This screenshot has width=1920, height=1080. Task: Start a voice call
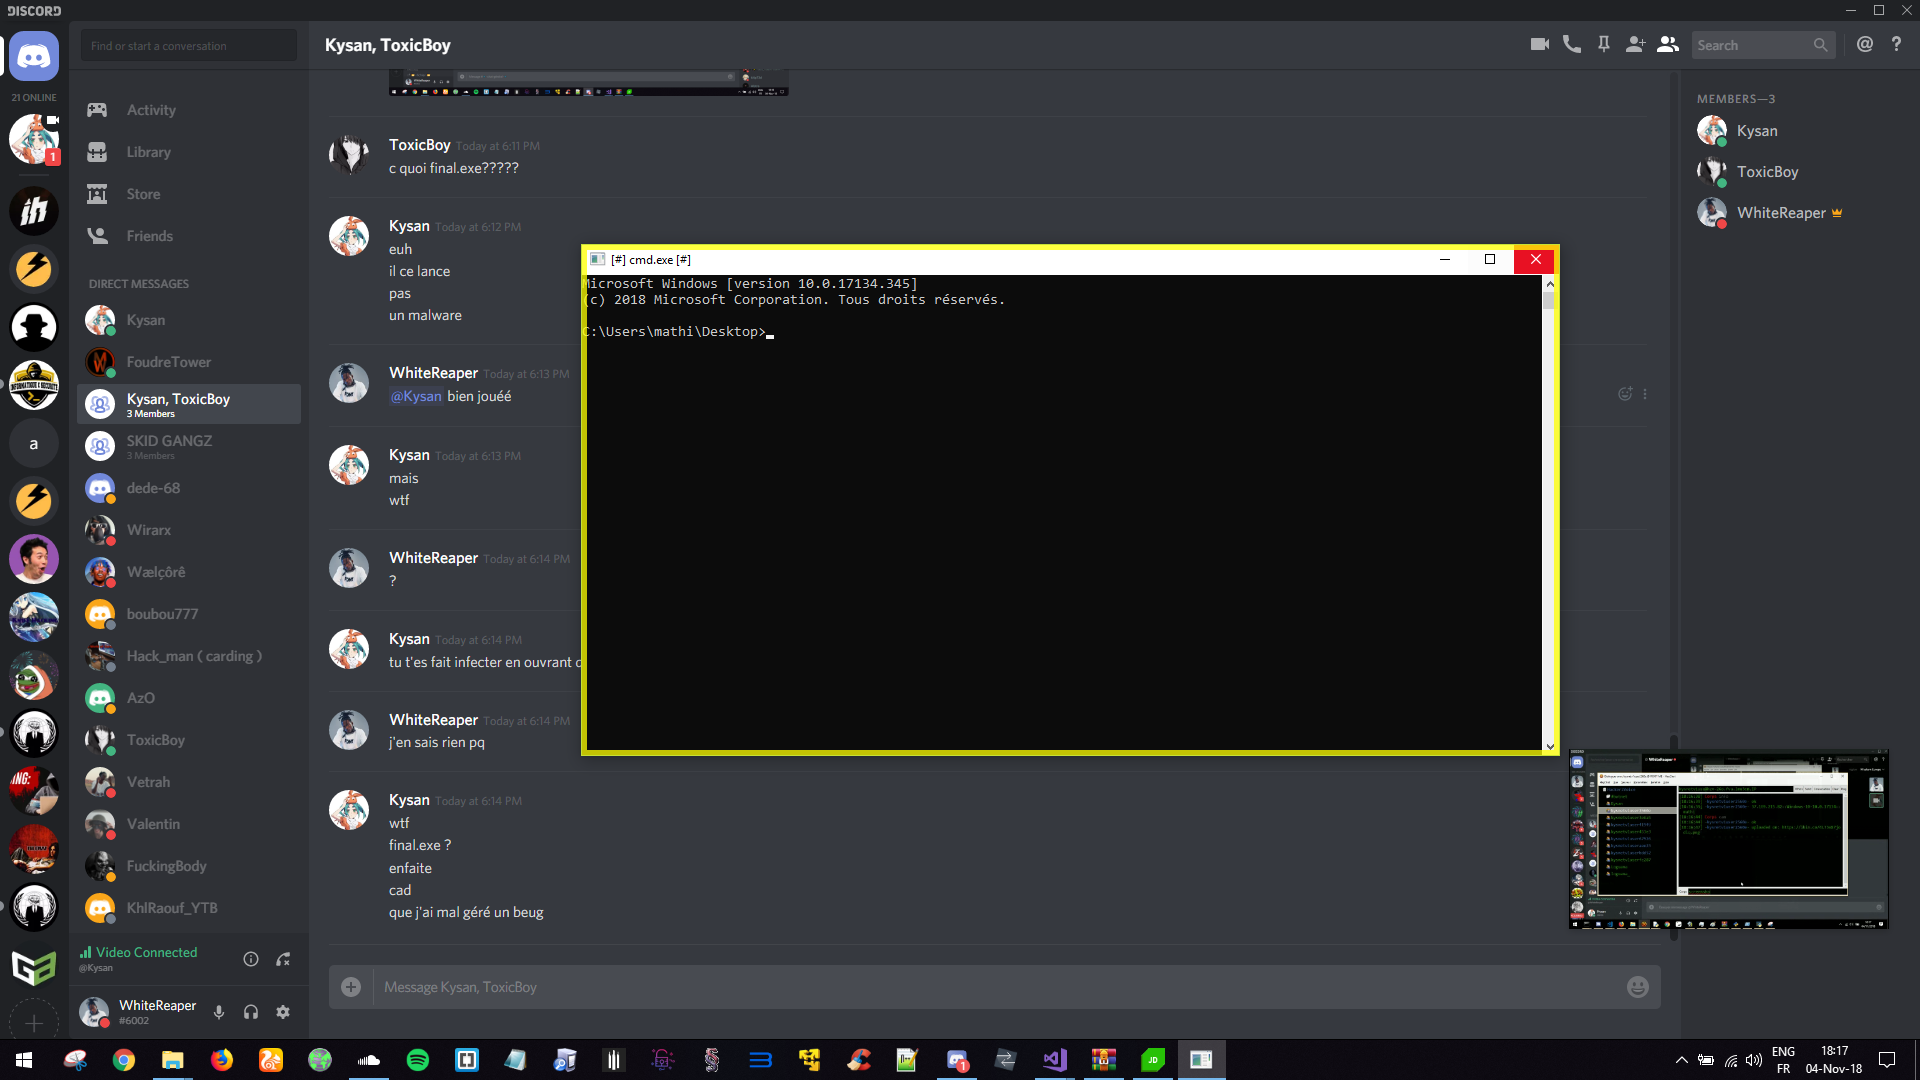(1572, 44)
